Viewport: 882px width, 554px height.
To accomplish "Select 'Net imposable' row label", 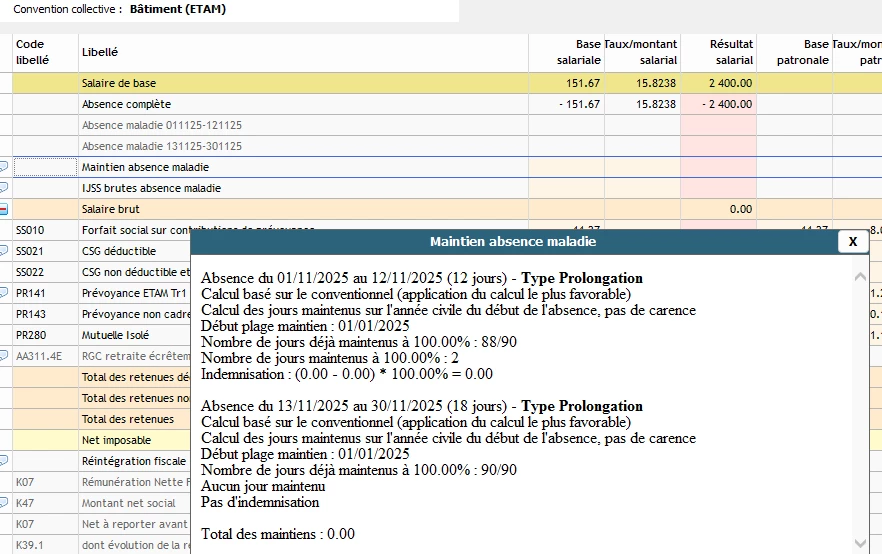I will (x=116, y=440).
